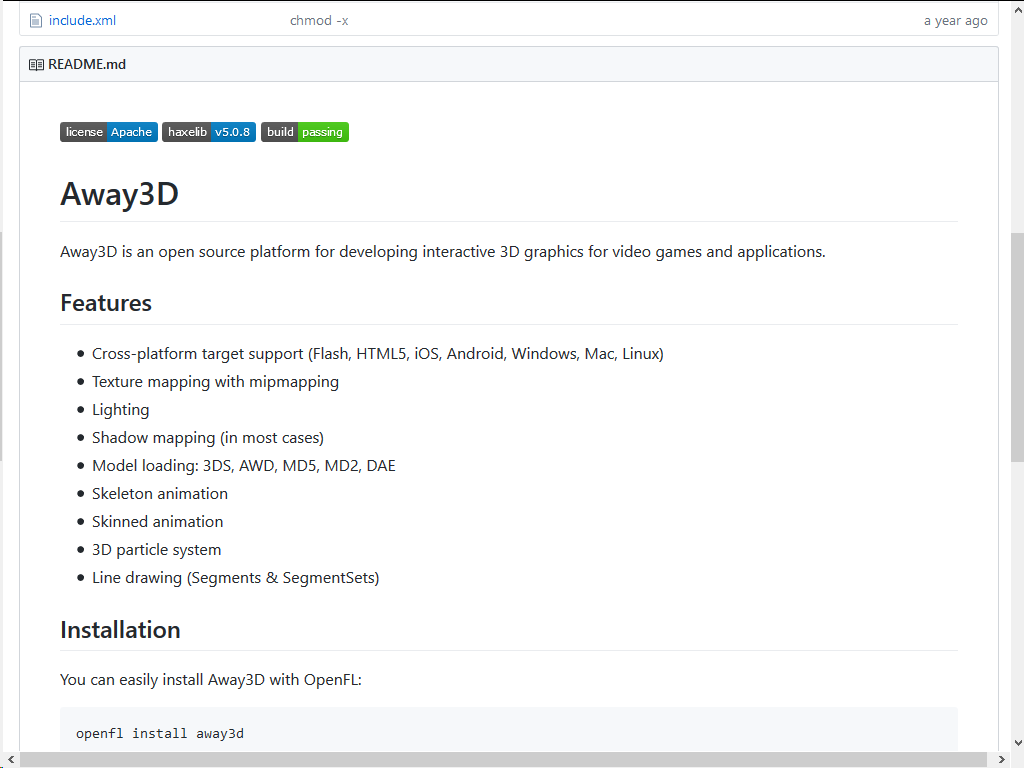Click the vertical scrollbar thumb
Viewport: 1024px width, 768px height.
[1017, 345]
